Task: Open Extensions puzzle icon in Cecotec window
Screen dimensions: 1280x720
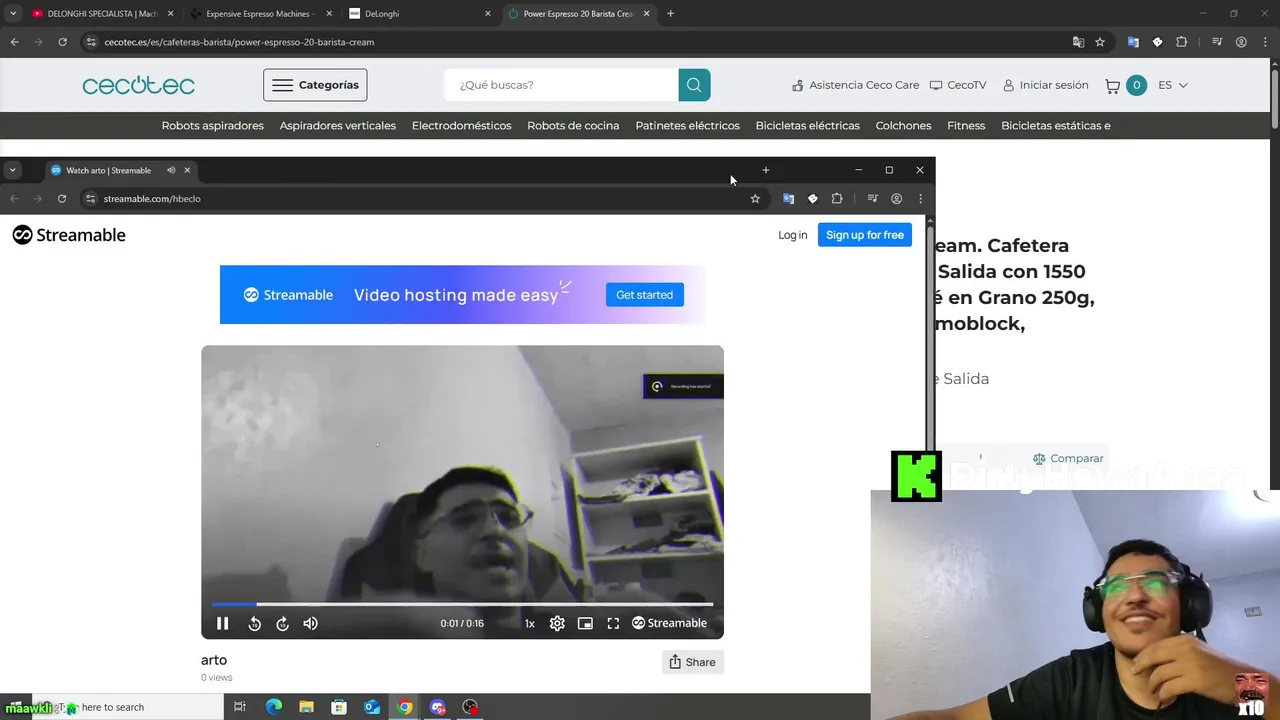Action: click(1182, 42)
